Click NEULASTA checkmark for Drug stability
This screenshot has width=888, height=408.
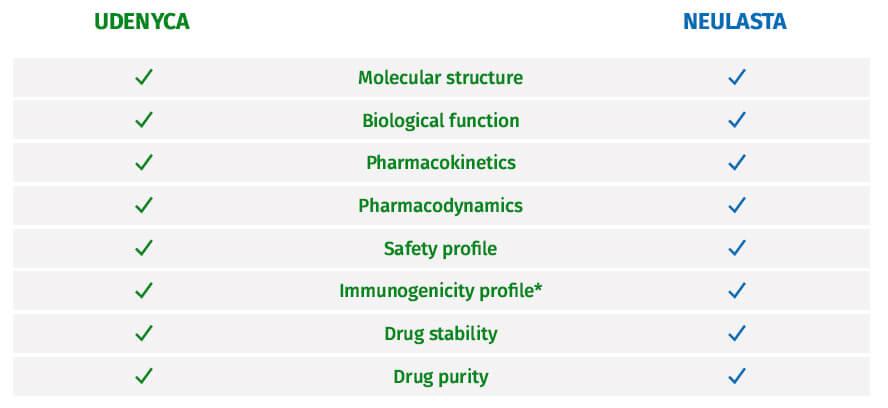point(737,333)
